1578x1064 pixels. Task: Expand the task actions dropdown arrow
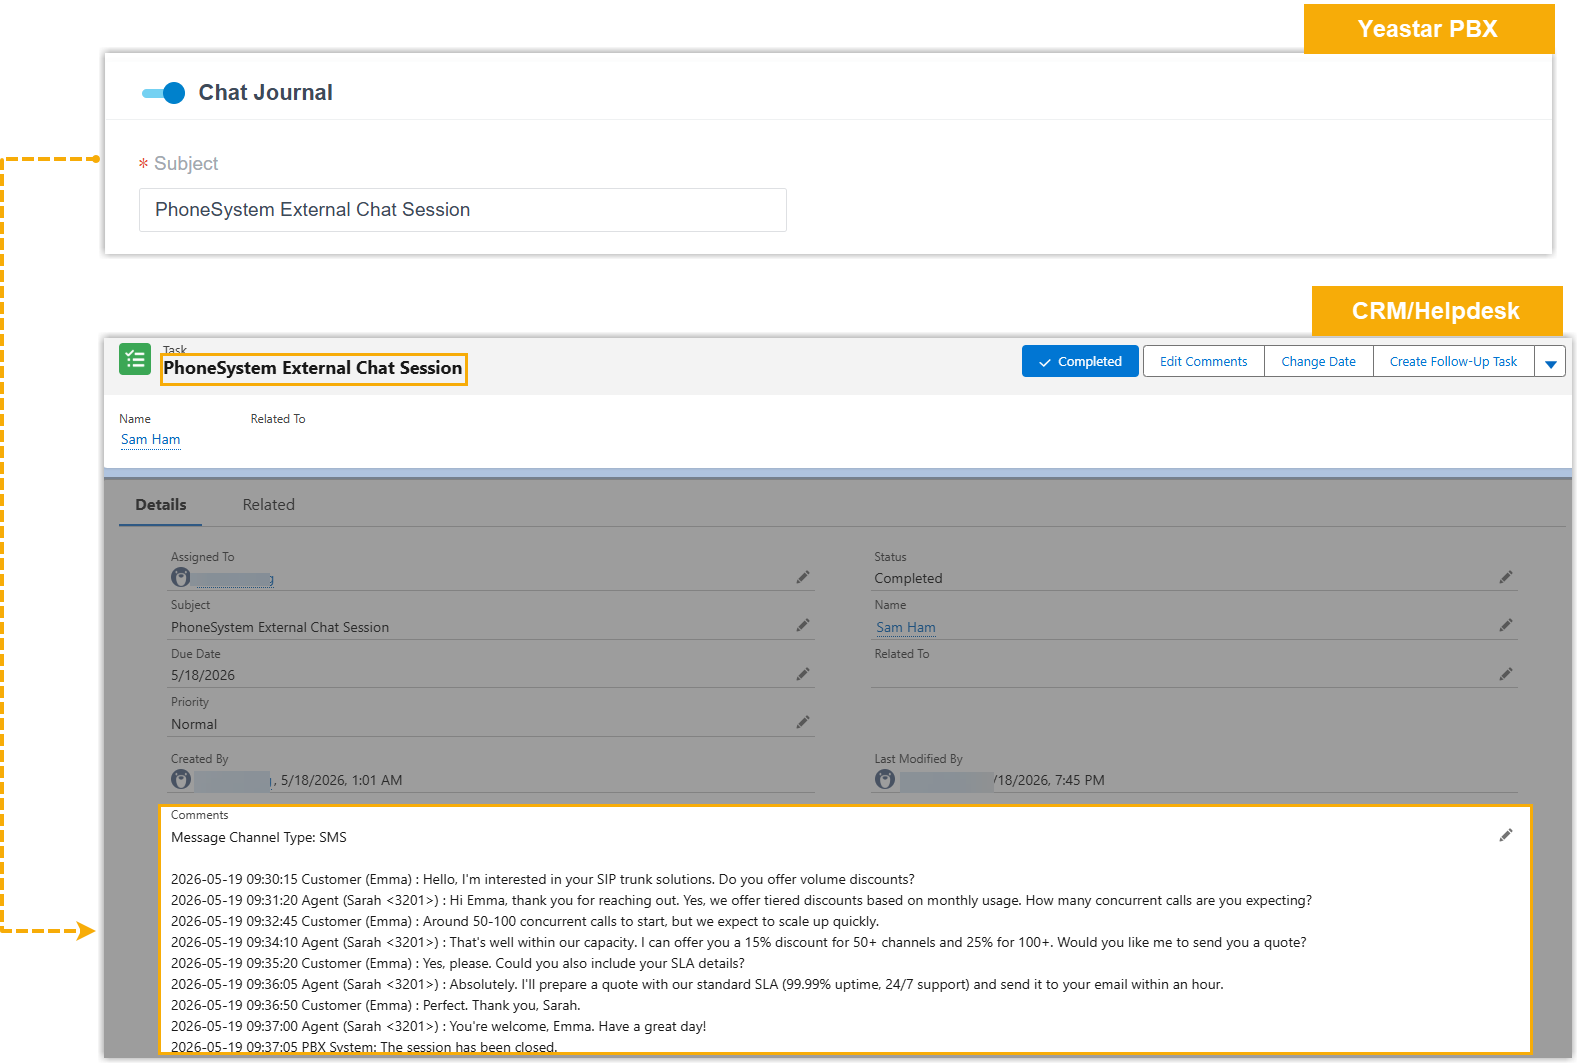click(1550, 362)
